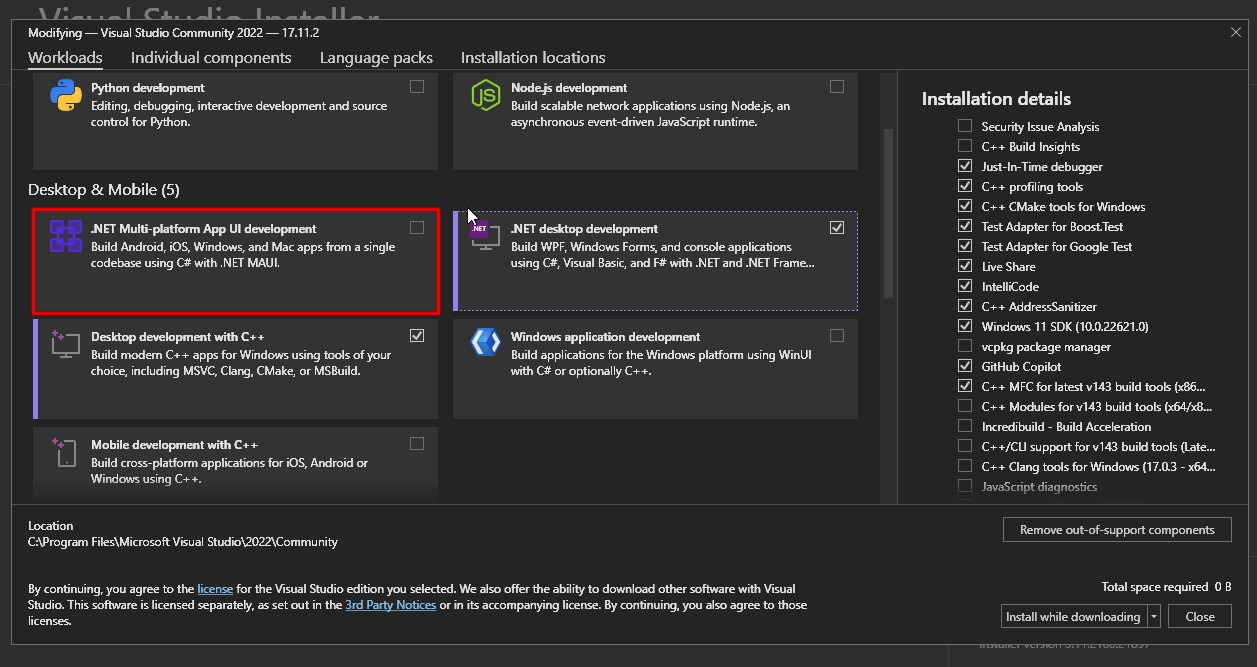The image size is (1257, 667).
Task: Enable C++ Build Insights component
Action: (965, 146)
